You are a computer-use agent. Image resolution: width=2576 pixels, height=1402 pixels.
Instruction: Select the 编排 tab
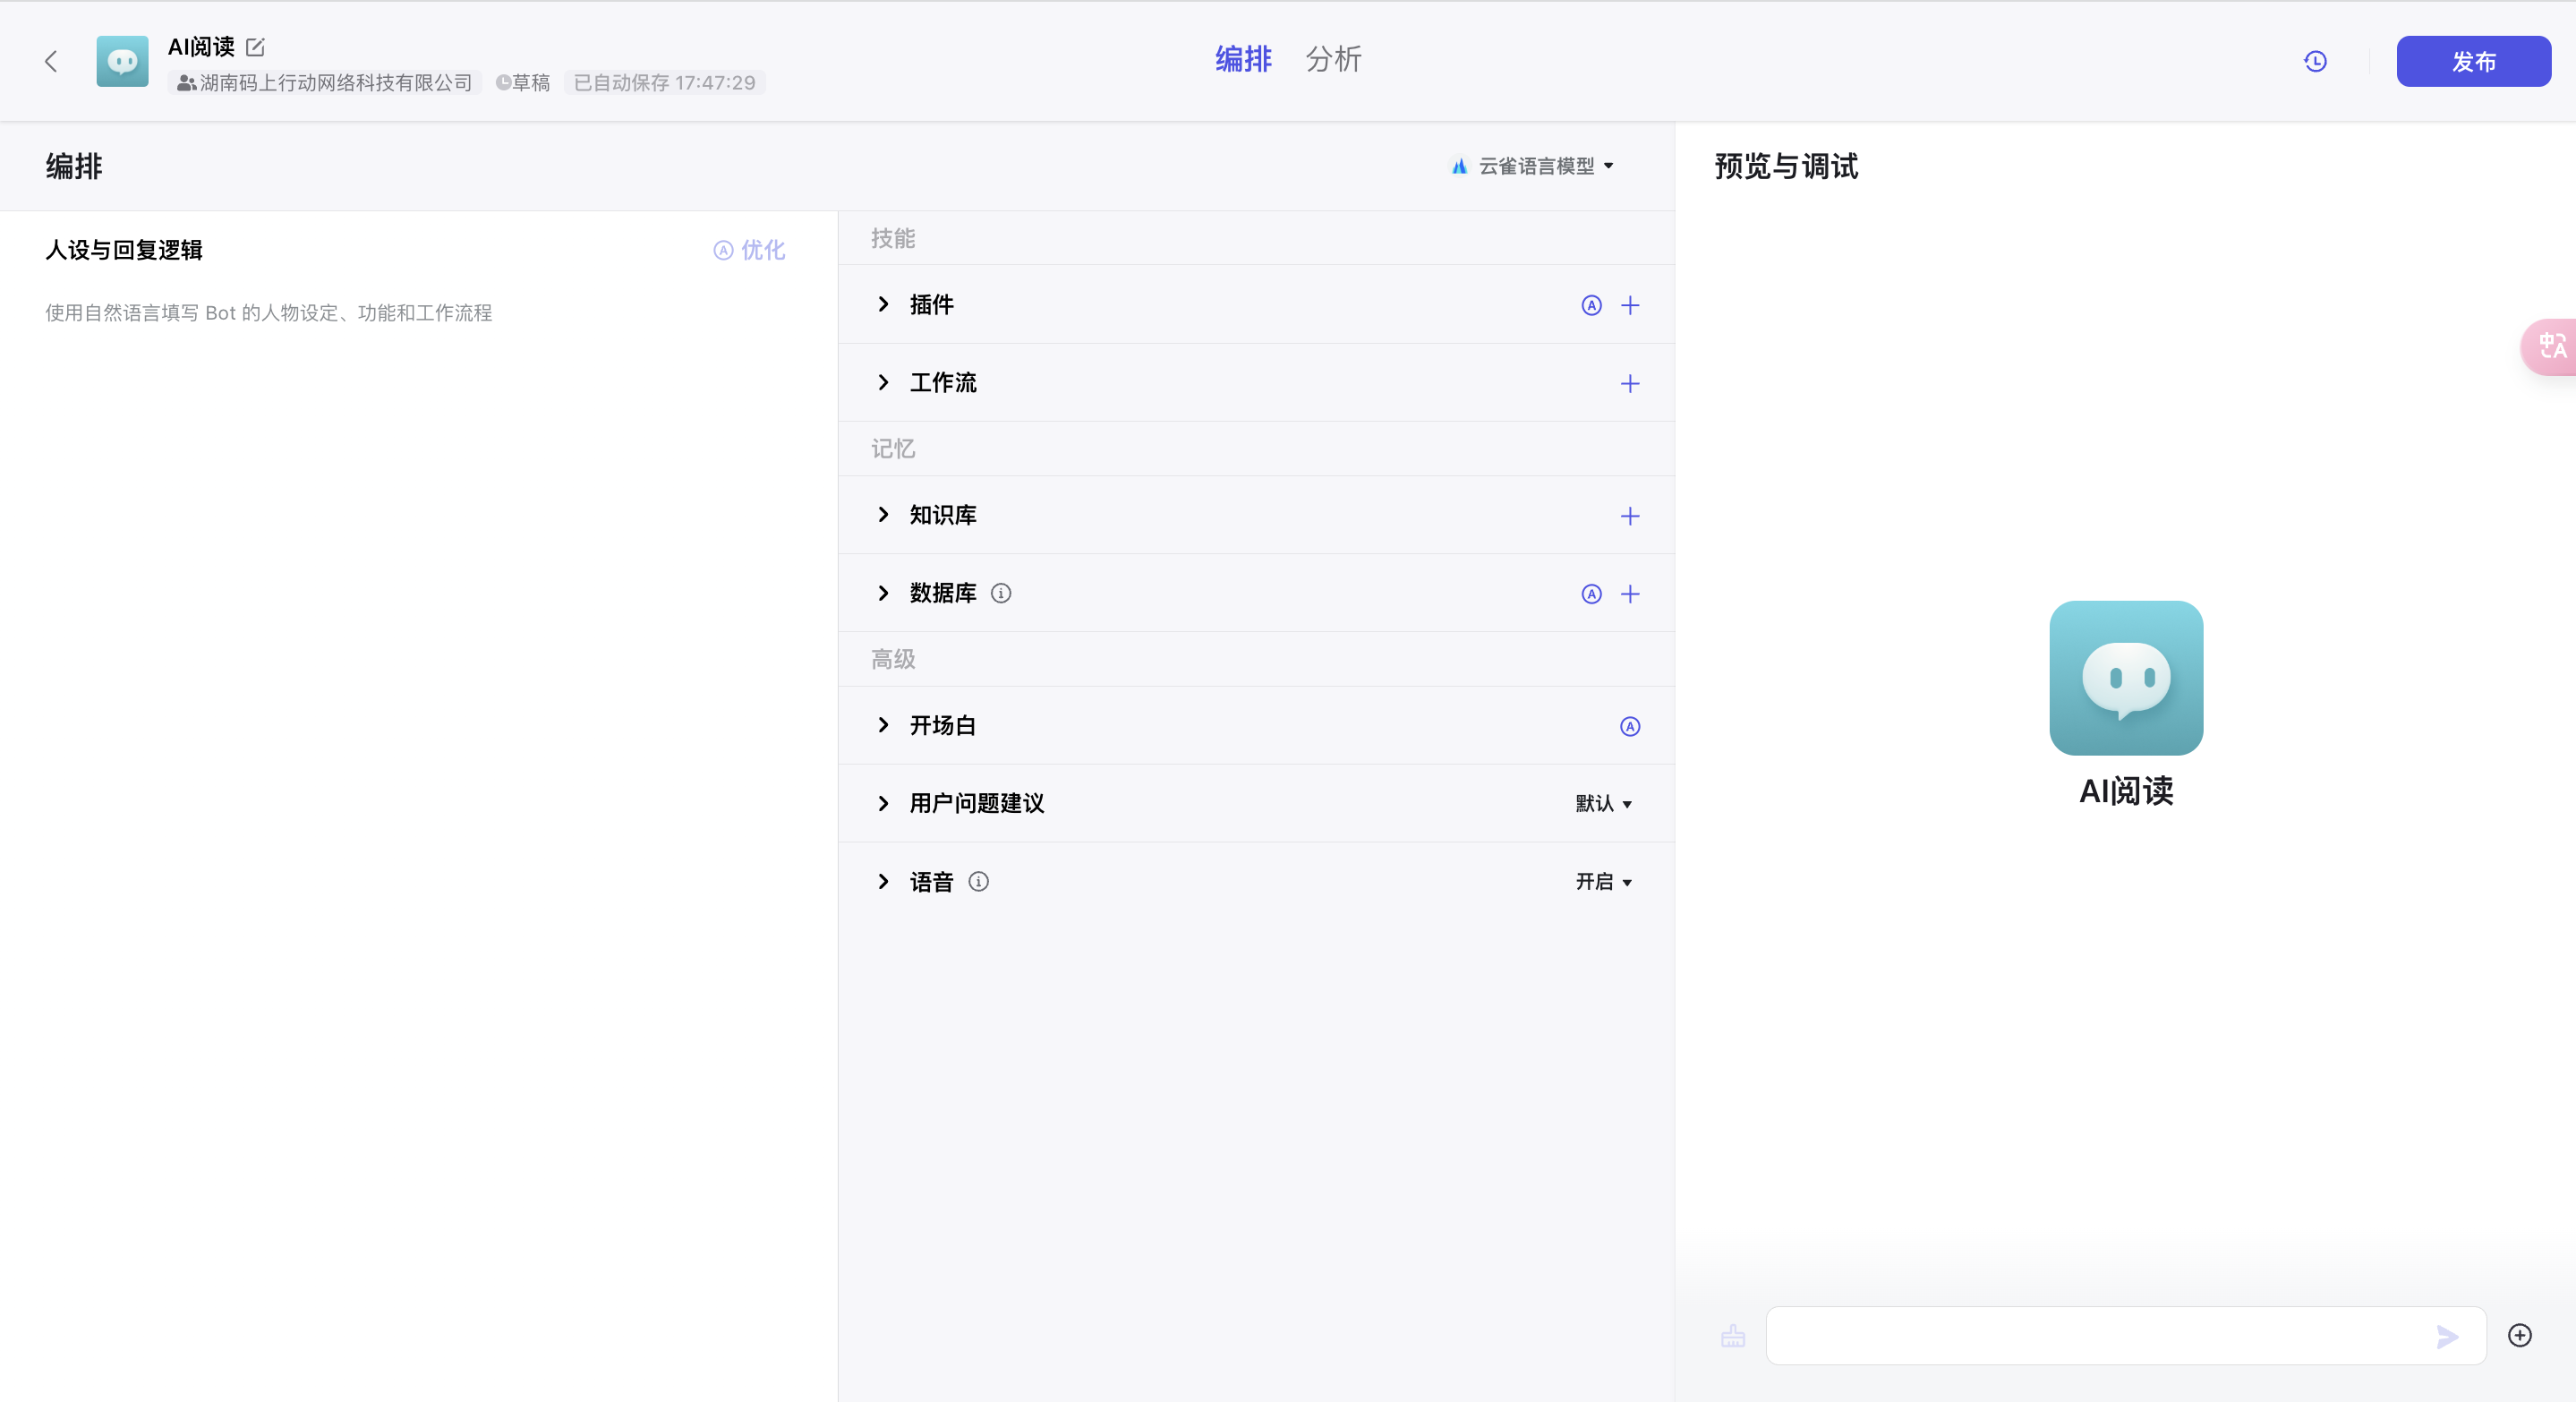tap(1242, 59)
